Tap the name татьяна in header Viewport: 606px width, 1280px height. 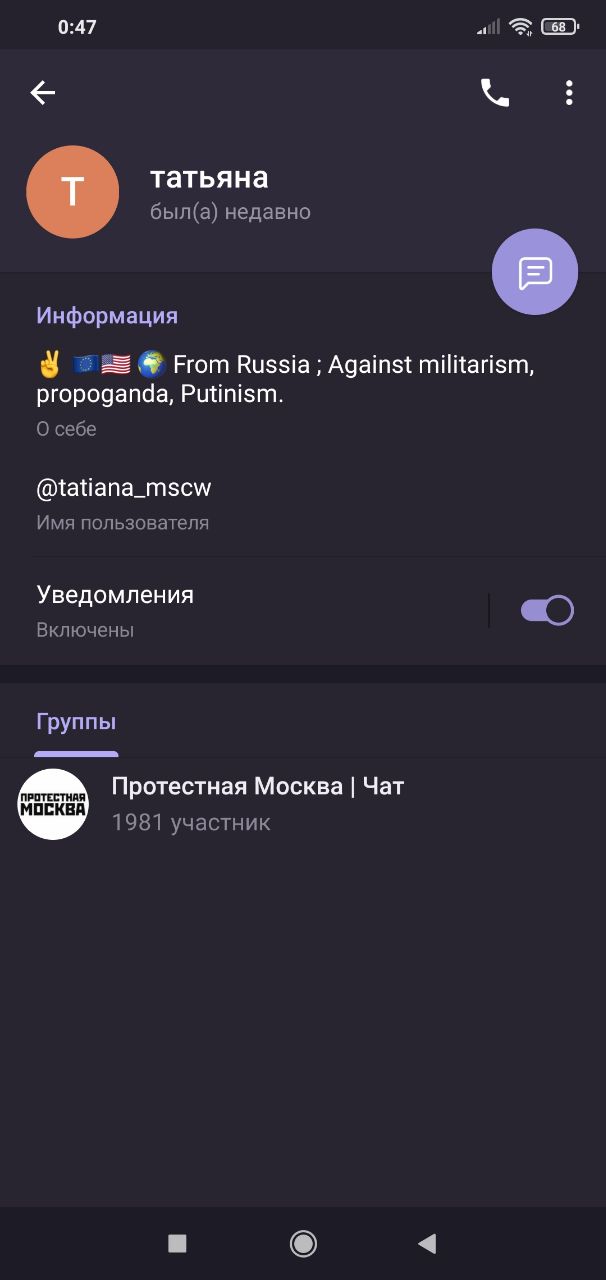209,178
